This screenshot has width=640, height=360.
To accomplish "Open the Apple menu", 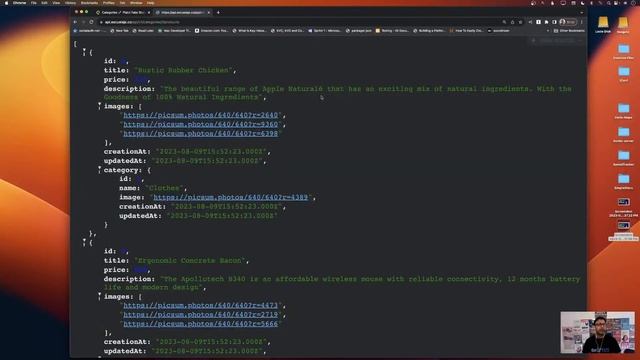I will (6, 3).
